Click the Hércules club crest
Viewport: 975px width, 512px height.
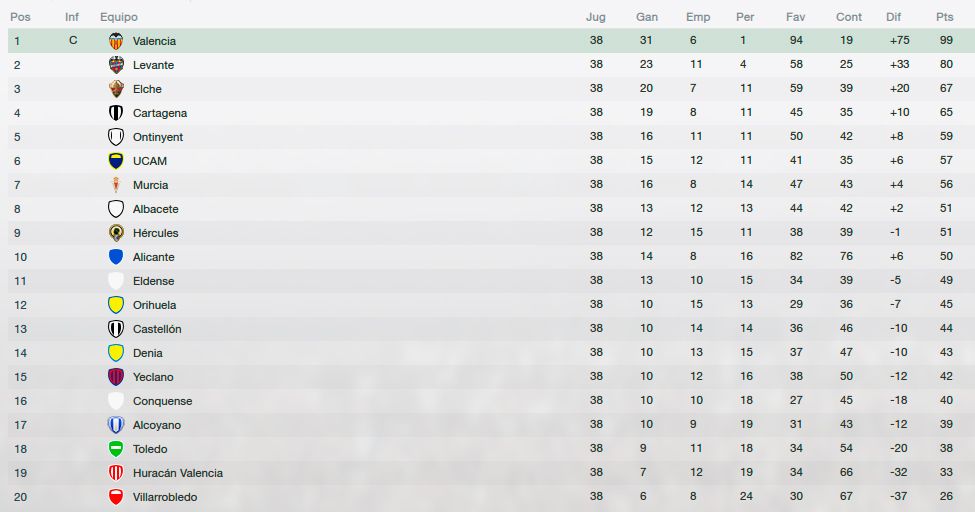point(116,233)
